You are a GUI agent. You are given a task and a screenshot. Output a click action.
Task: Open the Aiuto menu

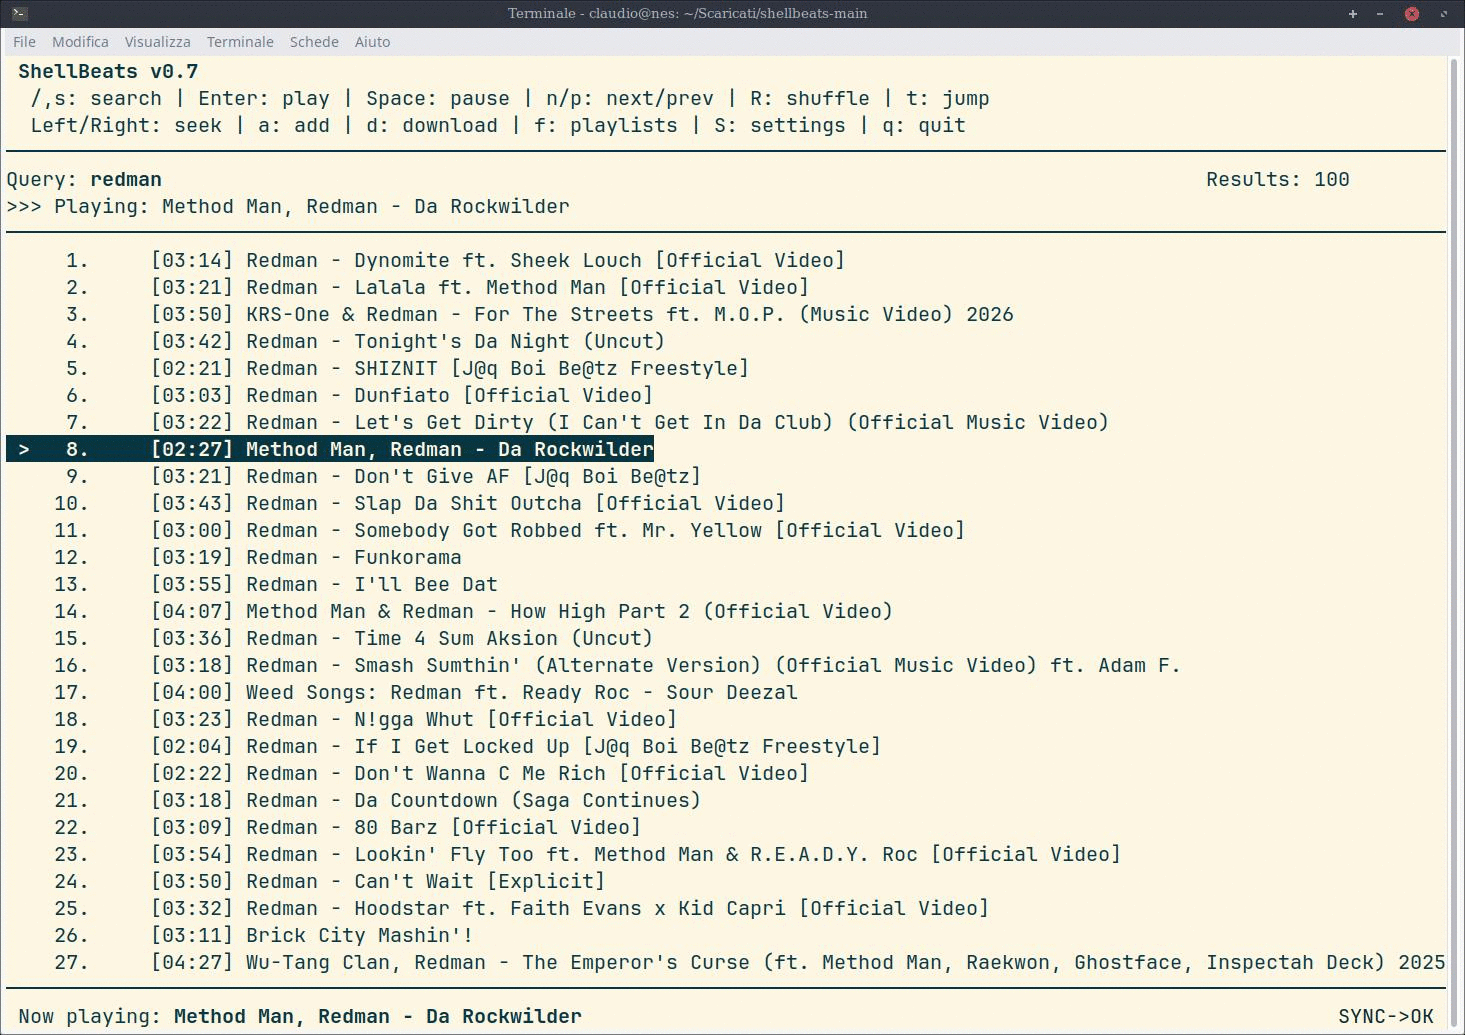pos(372,42)
